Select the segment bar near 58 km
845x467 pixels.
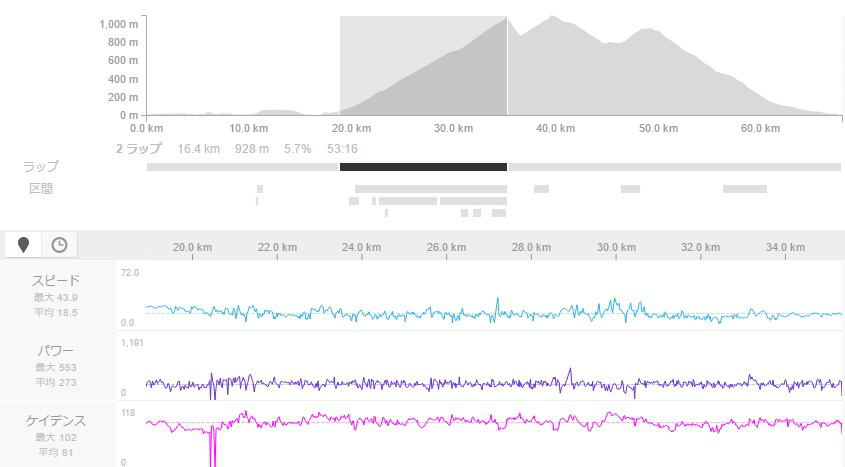(745, 189)
